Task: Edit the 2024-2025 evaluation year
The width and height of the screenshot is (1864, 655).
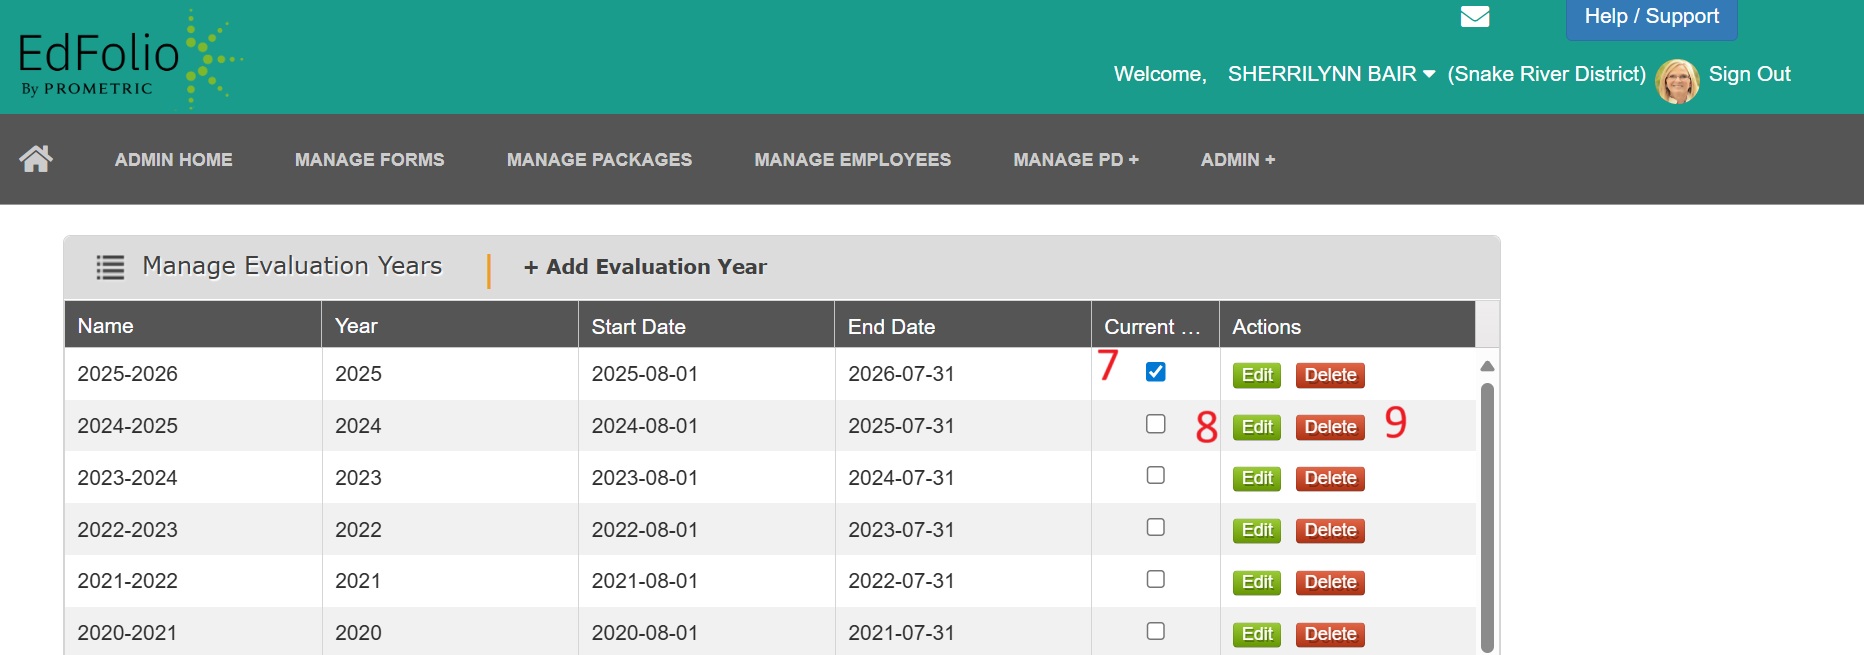Action: click(x=1257, y=427)
